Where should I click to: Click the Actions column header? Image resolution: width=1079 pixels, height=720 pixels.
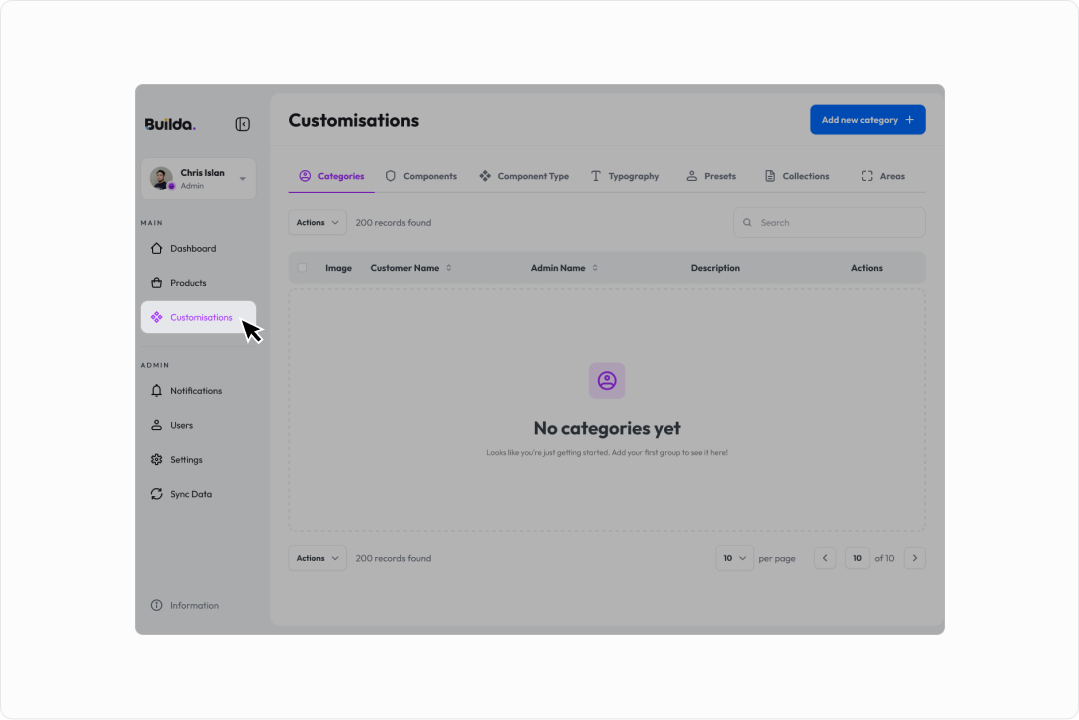tap(866, 268)
